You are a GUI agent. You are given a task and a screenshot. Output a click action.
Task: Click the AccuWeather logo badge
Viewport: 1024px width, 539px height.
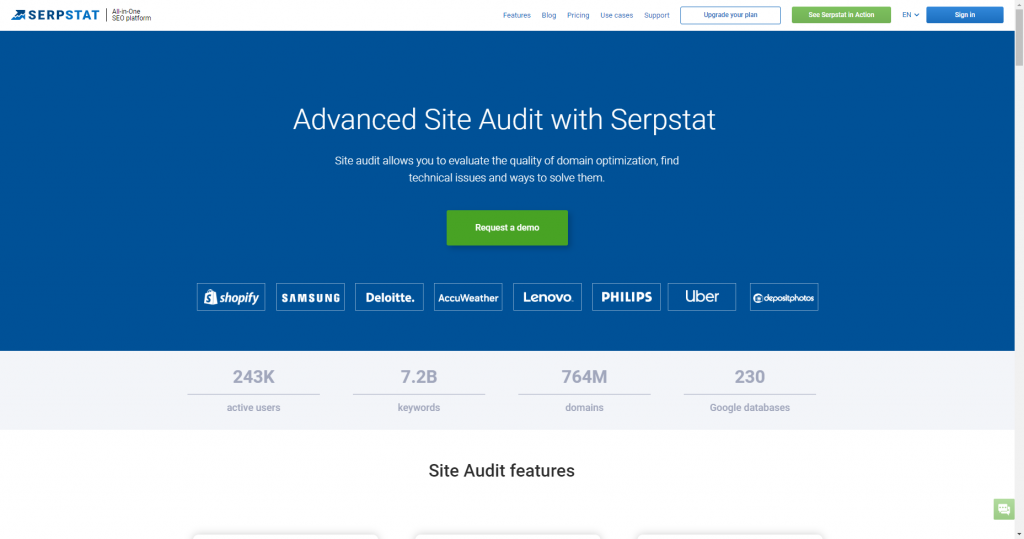(x=468, y=297)
